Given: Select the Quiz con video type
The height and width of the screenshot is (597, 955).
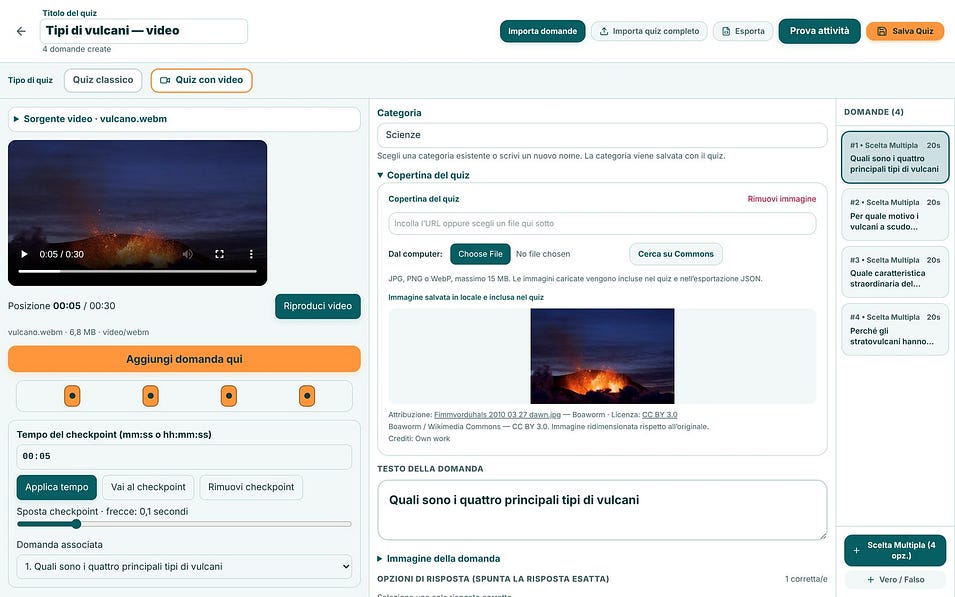Looking at the screenshot, I should pyautogui.click(x=202, y=80).
